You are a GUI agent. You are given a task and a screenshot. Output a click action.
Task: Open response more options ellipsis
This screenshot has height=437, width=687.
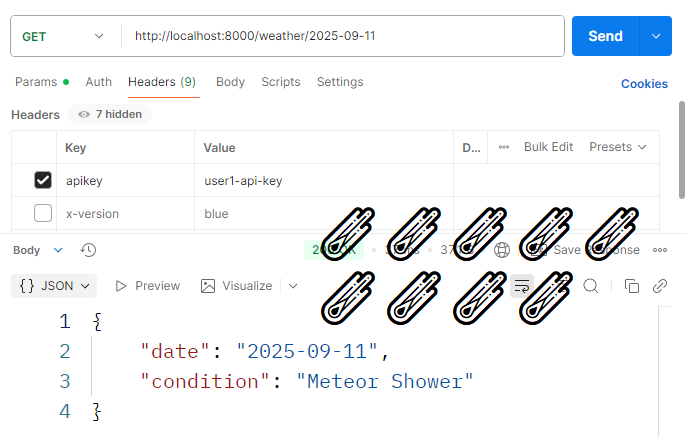click(660, 250)
